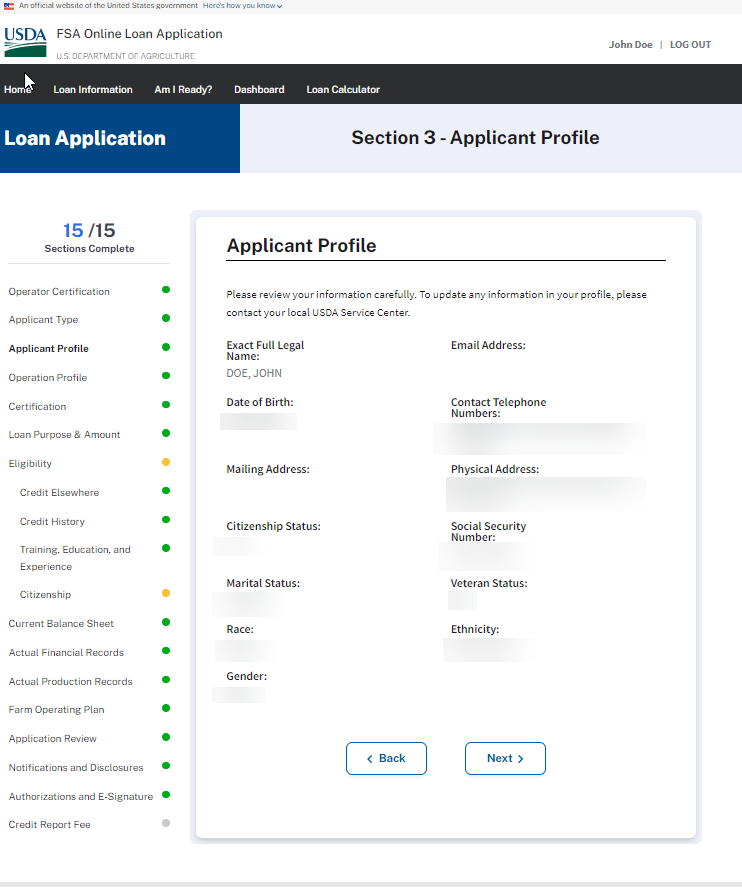The image size is (742, 887).
Task: Navigate to Loan Purpose & Amount section
Action: click(64, 434)
